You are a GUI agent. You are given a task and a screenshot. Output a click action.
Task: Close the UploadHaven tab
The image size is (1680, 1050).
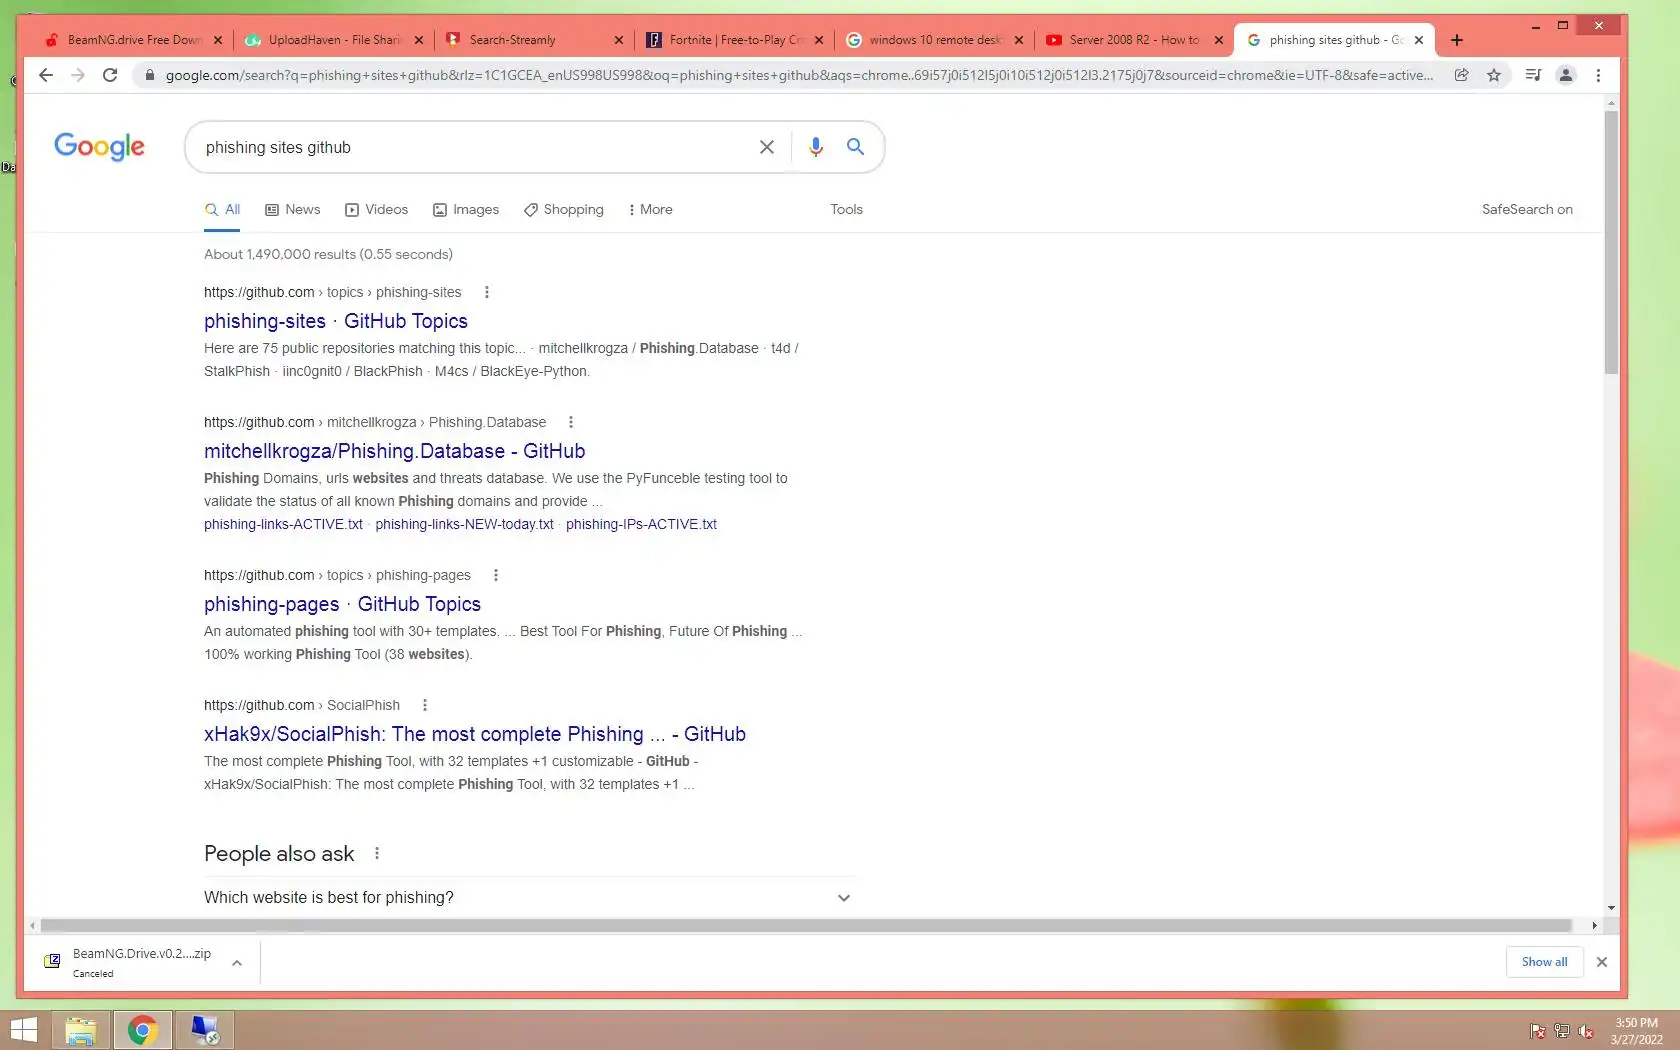[x=418, y=40]
